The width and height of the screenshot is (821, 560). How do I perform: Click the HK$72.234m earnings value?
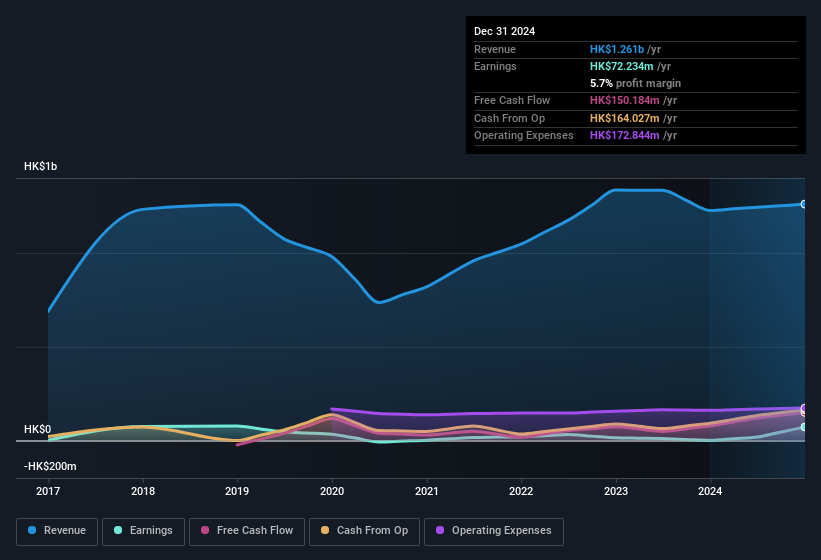pos(622,66)
